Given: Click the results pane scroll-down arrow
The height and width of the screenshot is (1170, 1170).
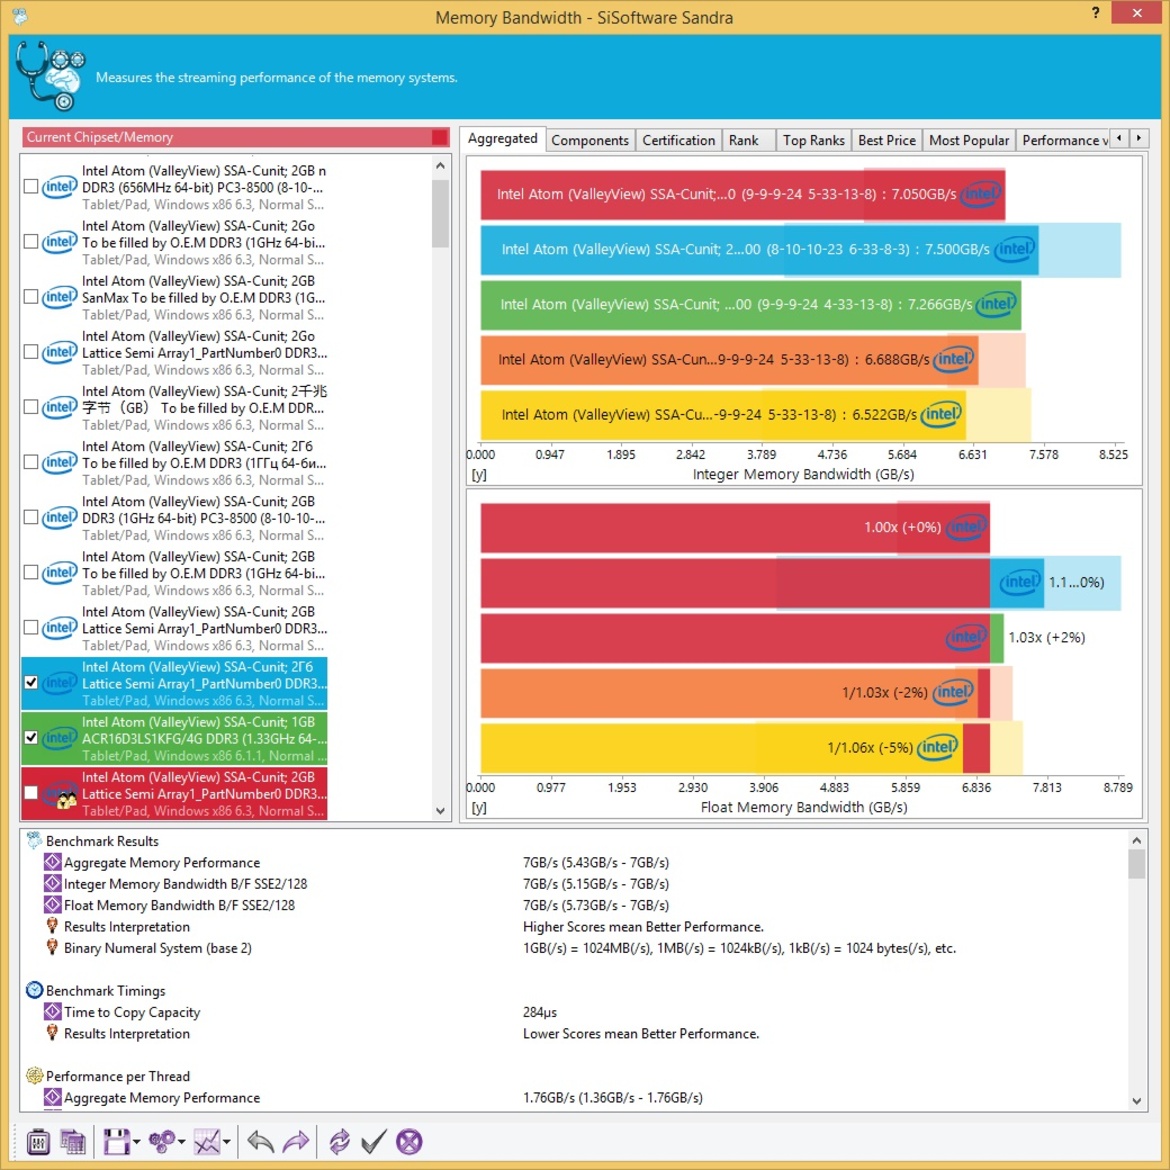Looking at the screenshot, I should tap(1136, 1101).
